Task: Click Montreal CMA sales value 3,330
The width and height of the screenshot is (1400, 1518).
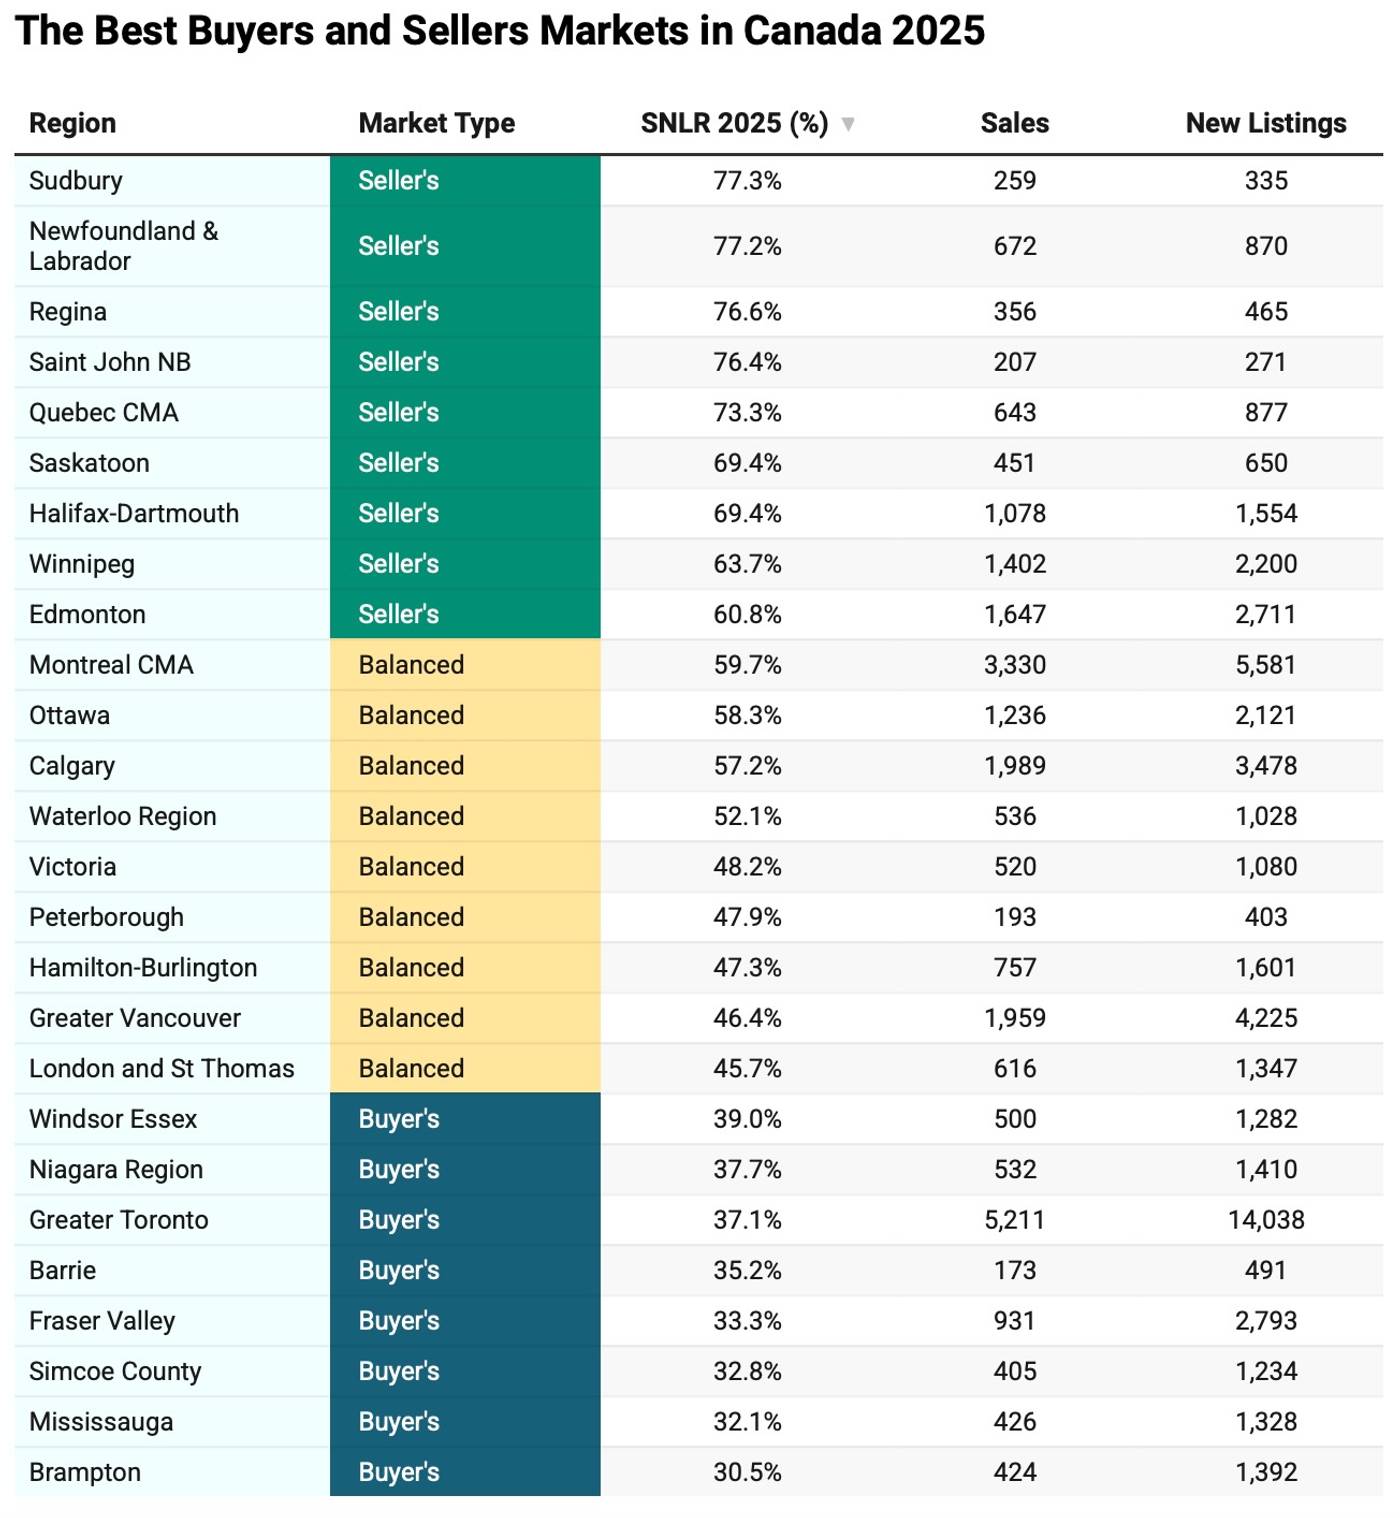Action: point(1014,665)
